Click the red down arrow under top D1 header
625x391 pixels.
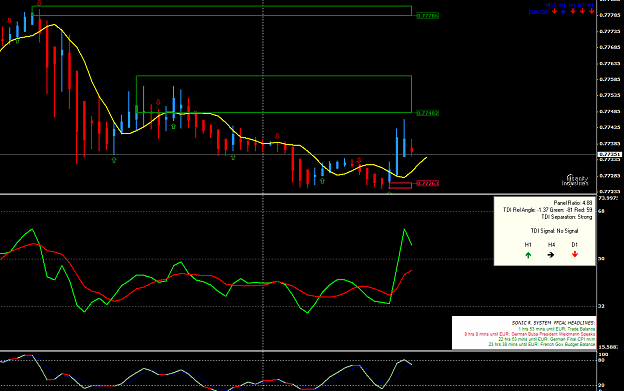[582, 11]
